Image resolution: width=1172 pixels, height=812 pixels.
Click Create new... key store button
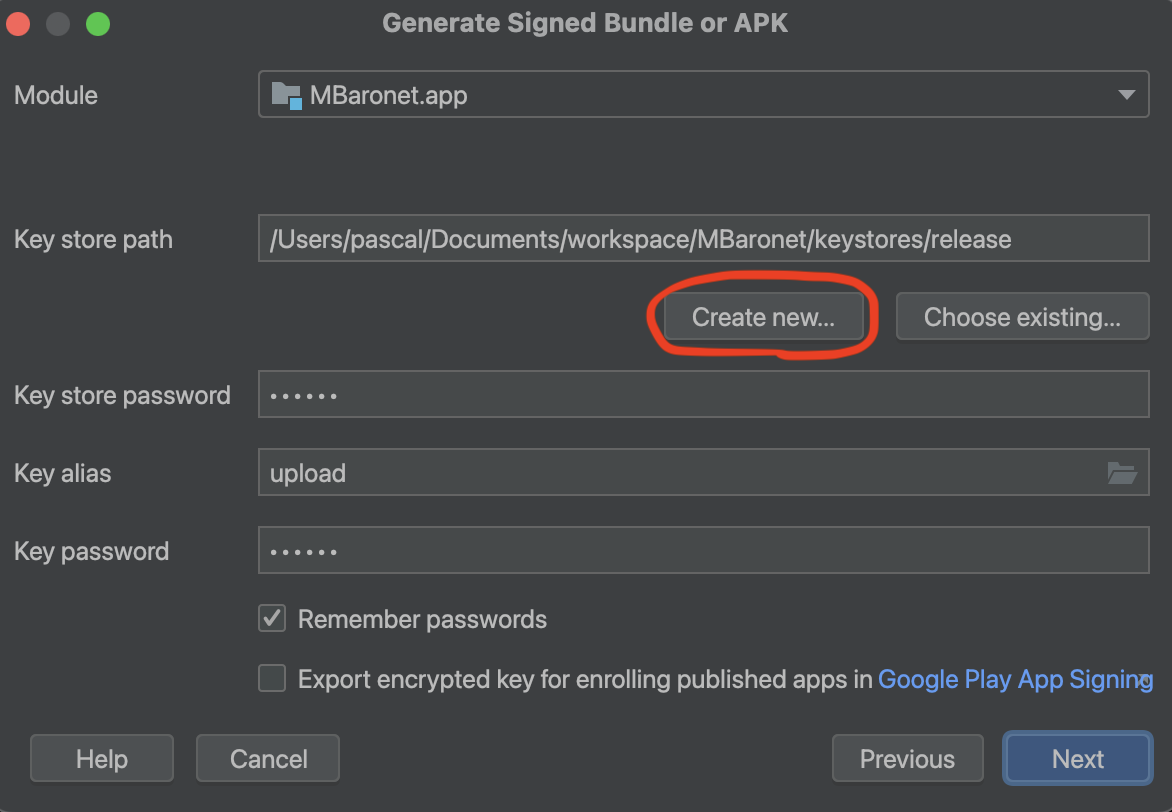(763, 318)
